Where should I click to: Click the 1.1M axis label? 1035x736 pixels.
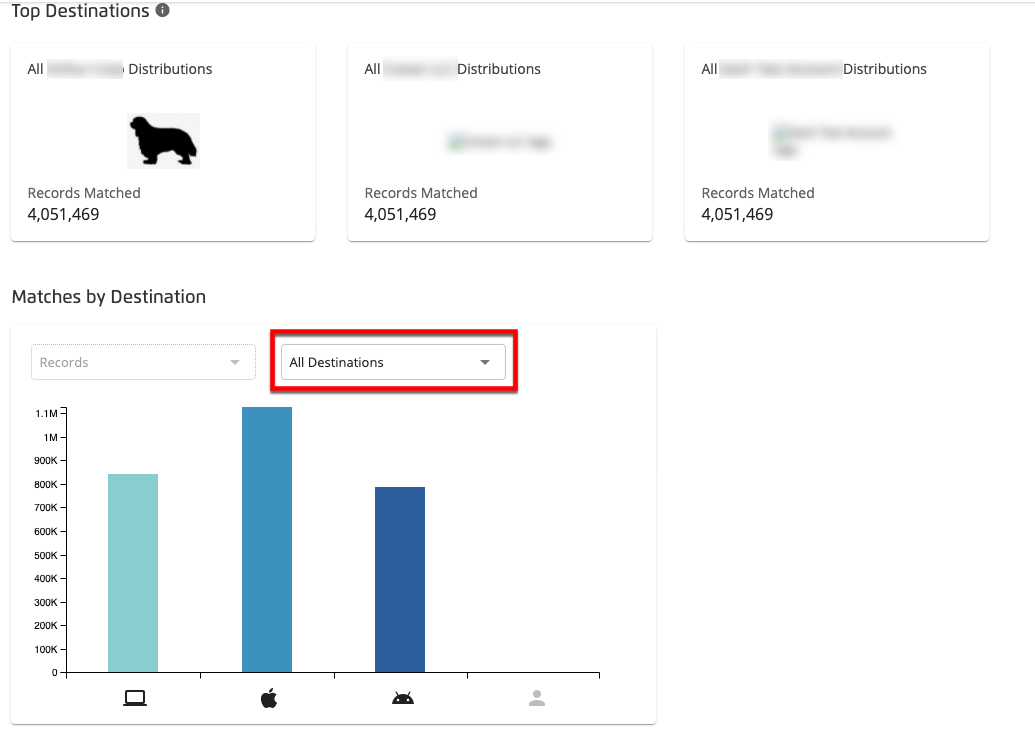tap(46, 413)
